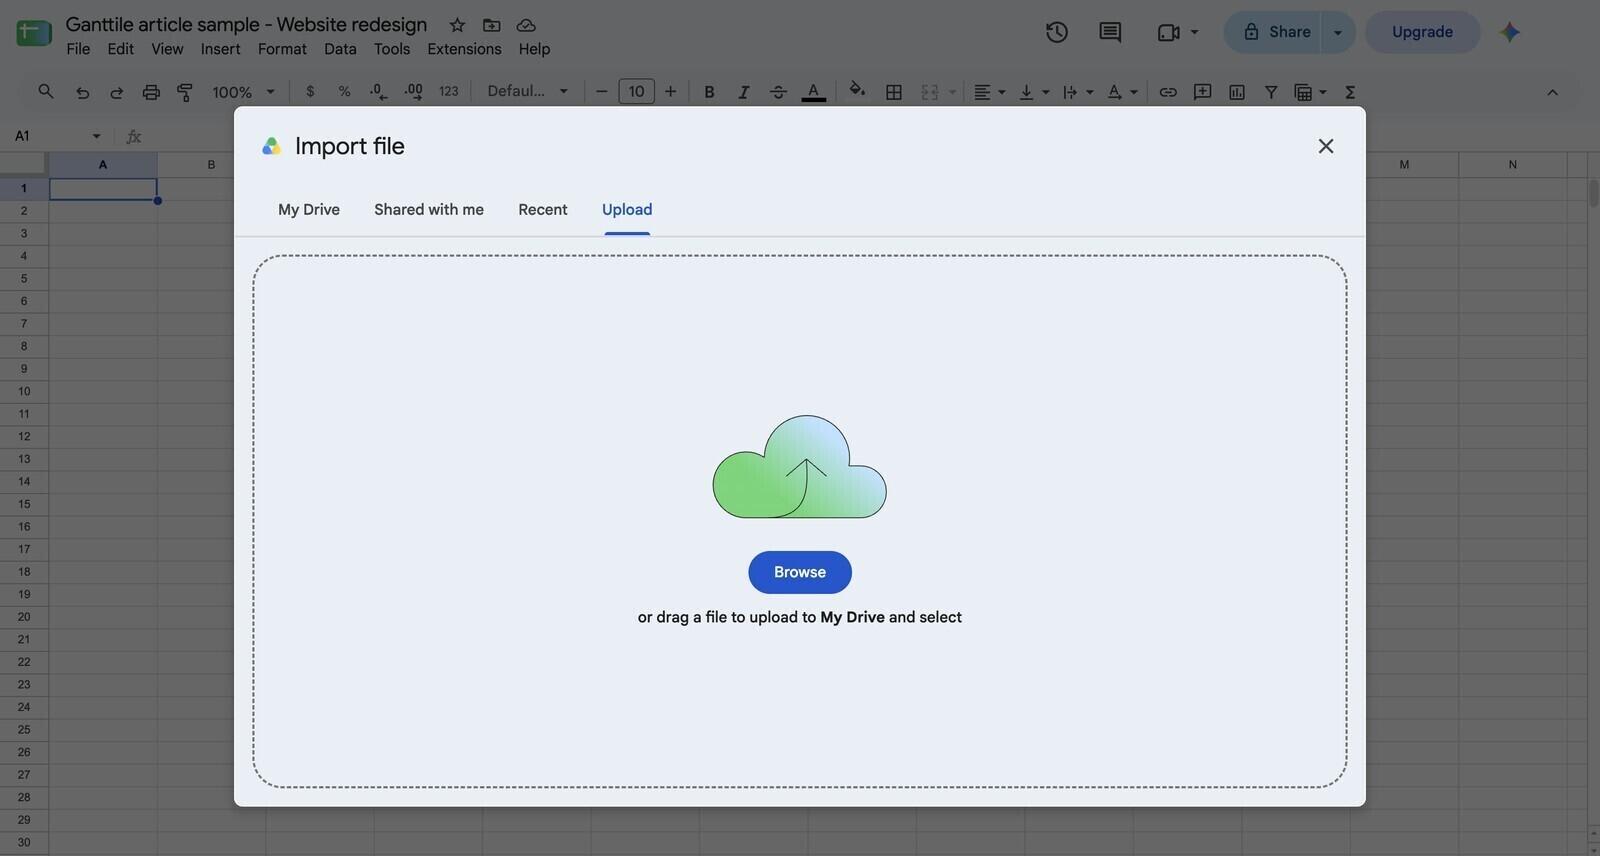Open the Gemini sparkle icon
Viewport: 1600px width, 856px height.
point(1510,32)
